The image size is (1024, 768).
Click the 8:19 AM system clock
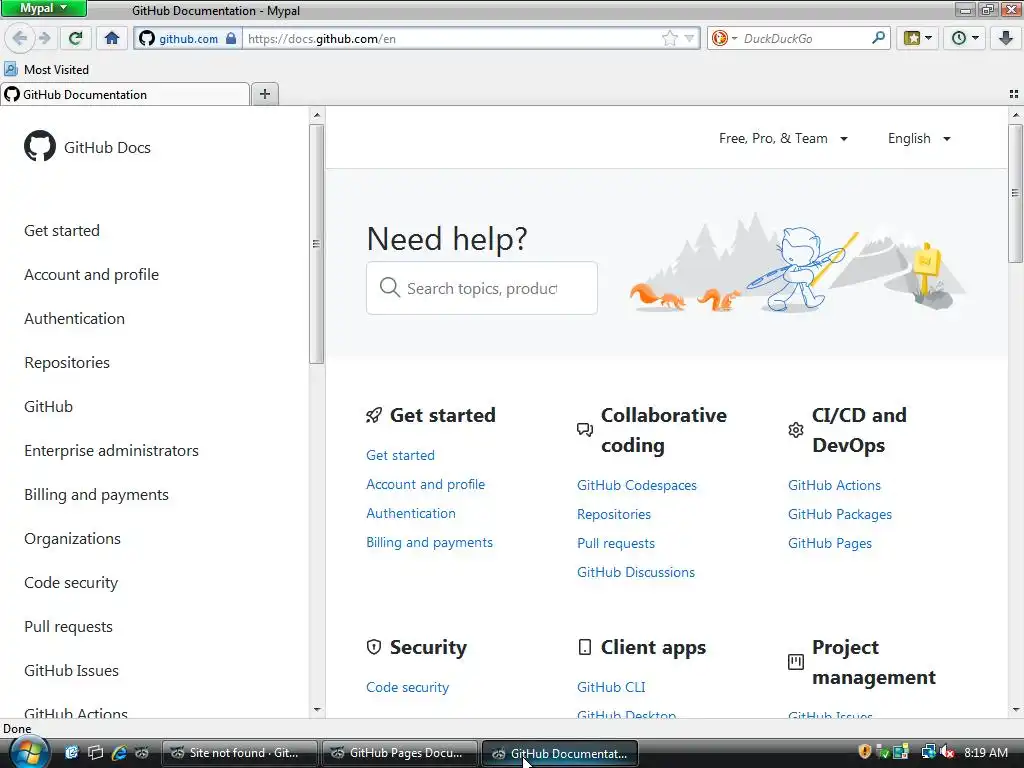coord(985,752)
